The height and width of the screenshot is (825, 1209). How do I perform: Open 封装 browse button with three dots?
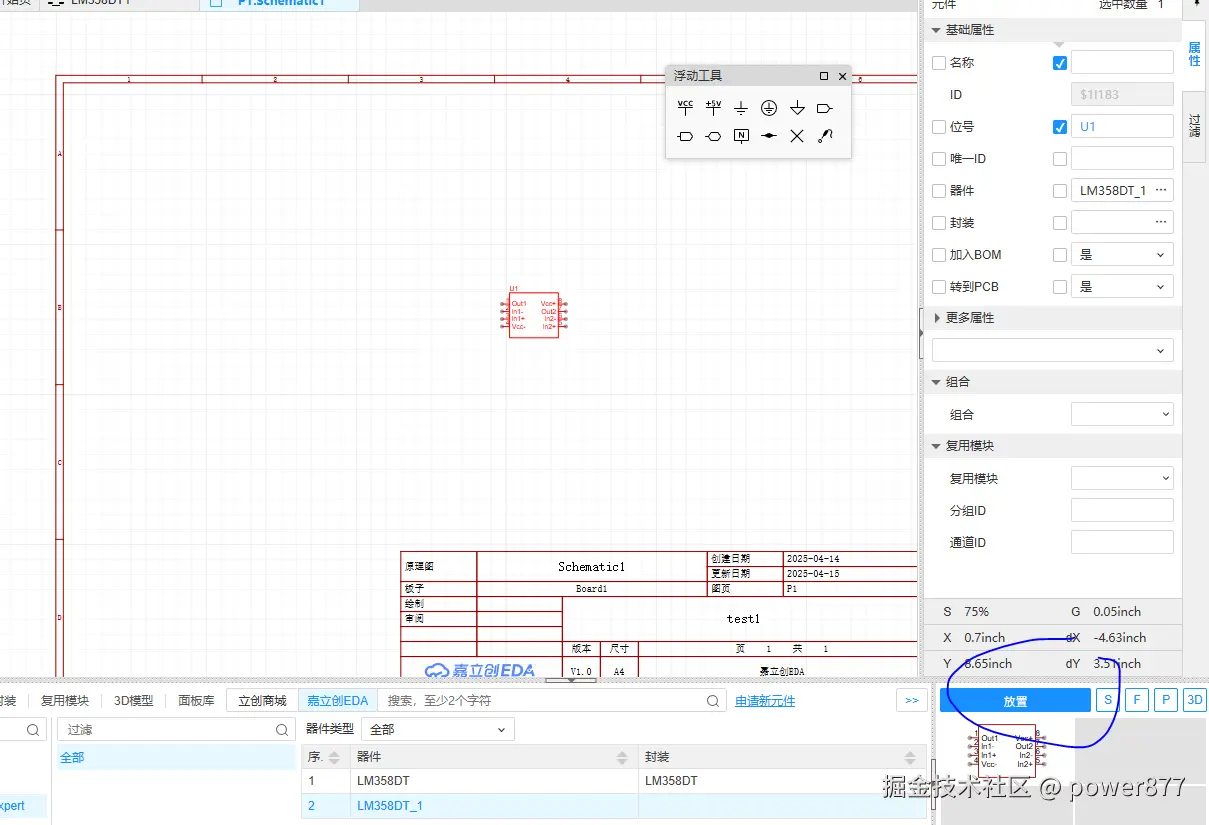pos(1161,222)
